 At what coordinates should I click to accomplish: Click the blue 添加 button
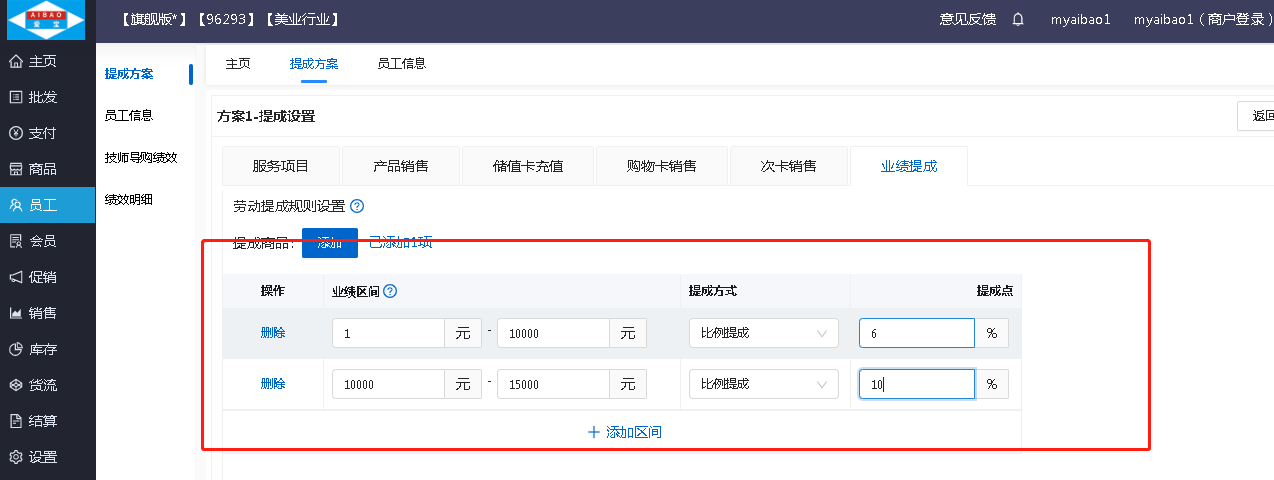[330, 242]
